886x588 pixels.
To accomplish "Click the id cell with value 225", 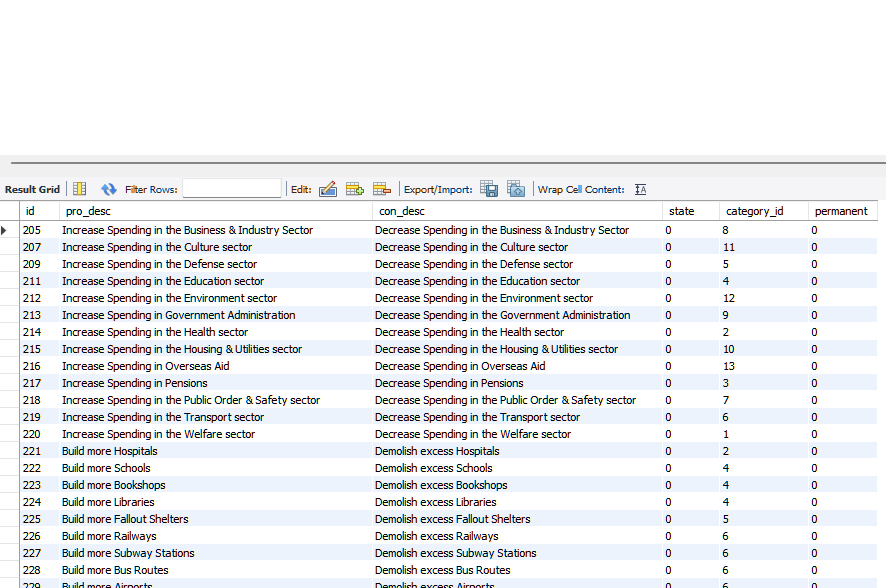I will pyautogui.click(x=31, y=519).
